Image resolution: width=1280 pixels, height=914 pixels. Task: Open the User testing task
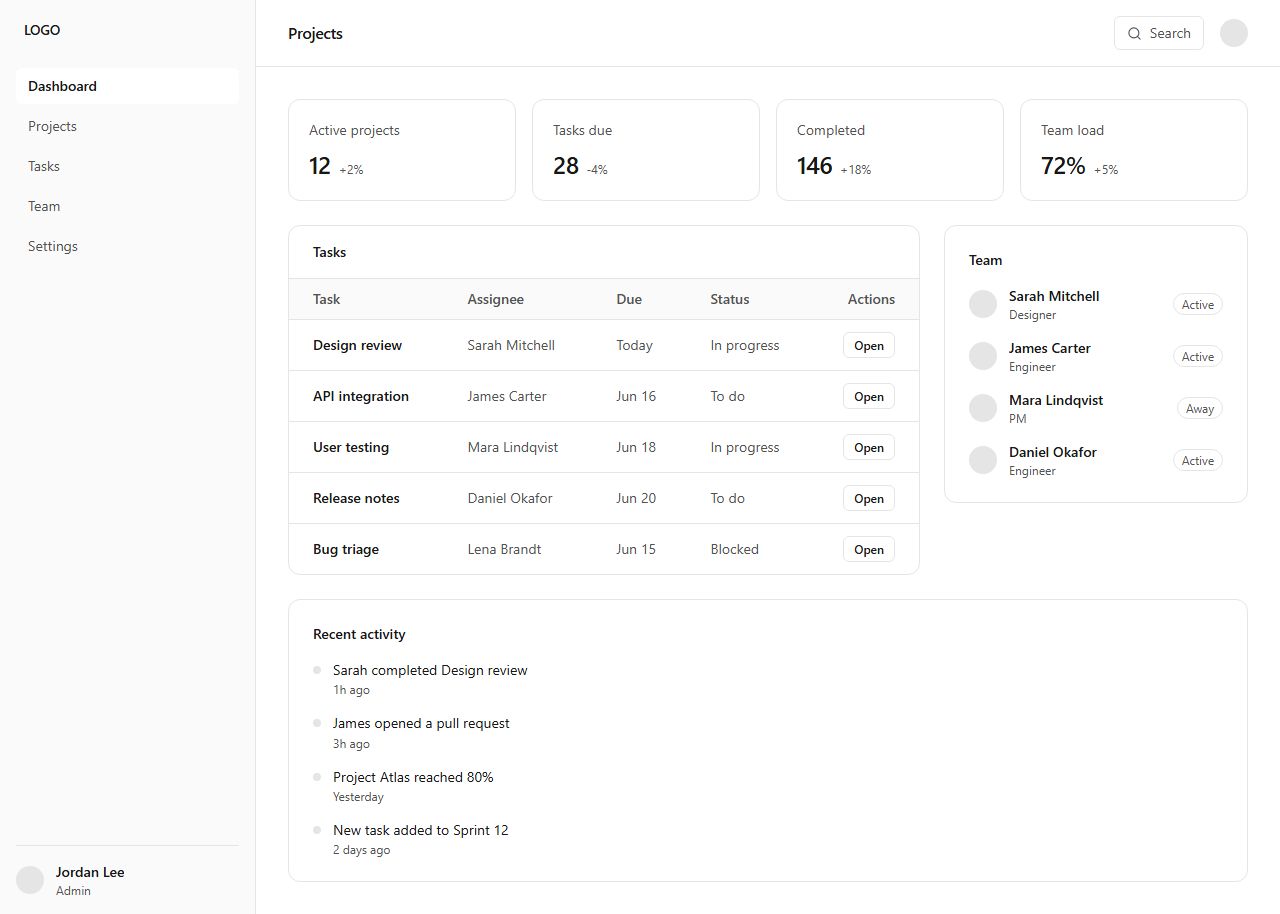point(868,447)
